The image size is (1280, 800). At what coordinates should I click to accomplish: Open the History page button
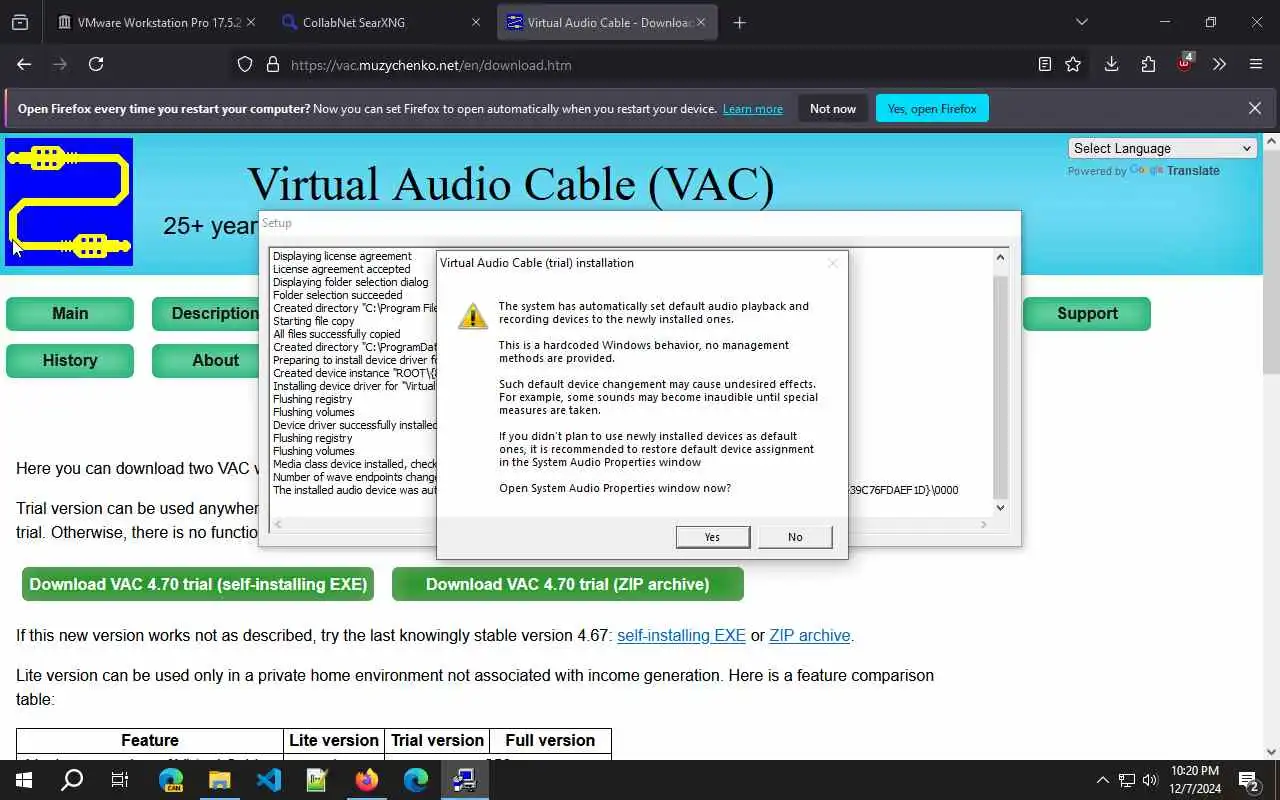coord(70,360)
